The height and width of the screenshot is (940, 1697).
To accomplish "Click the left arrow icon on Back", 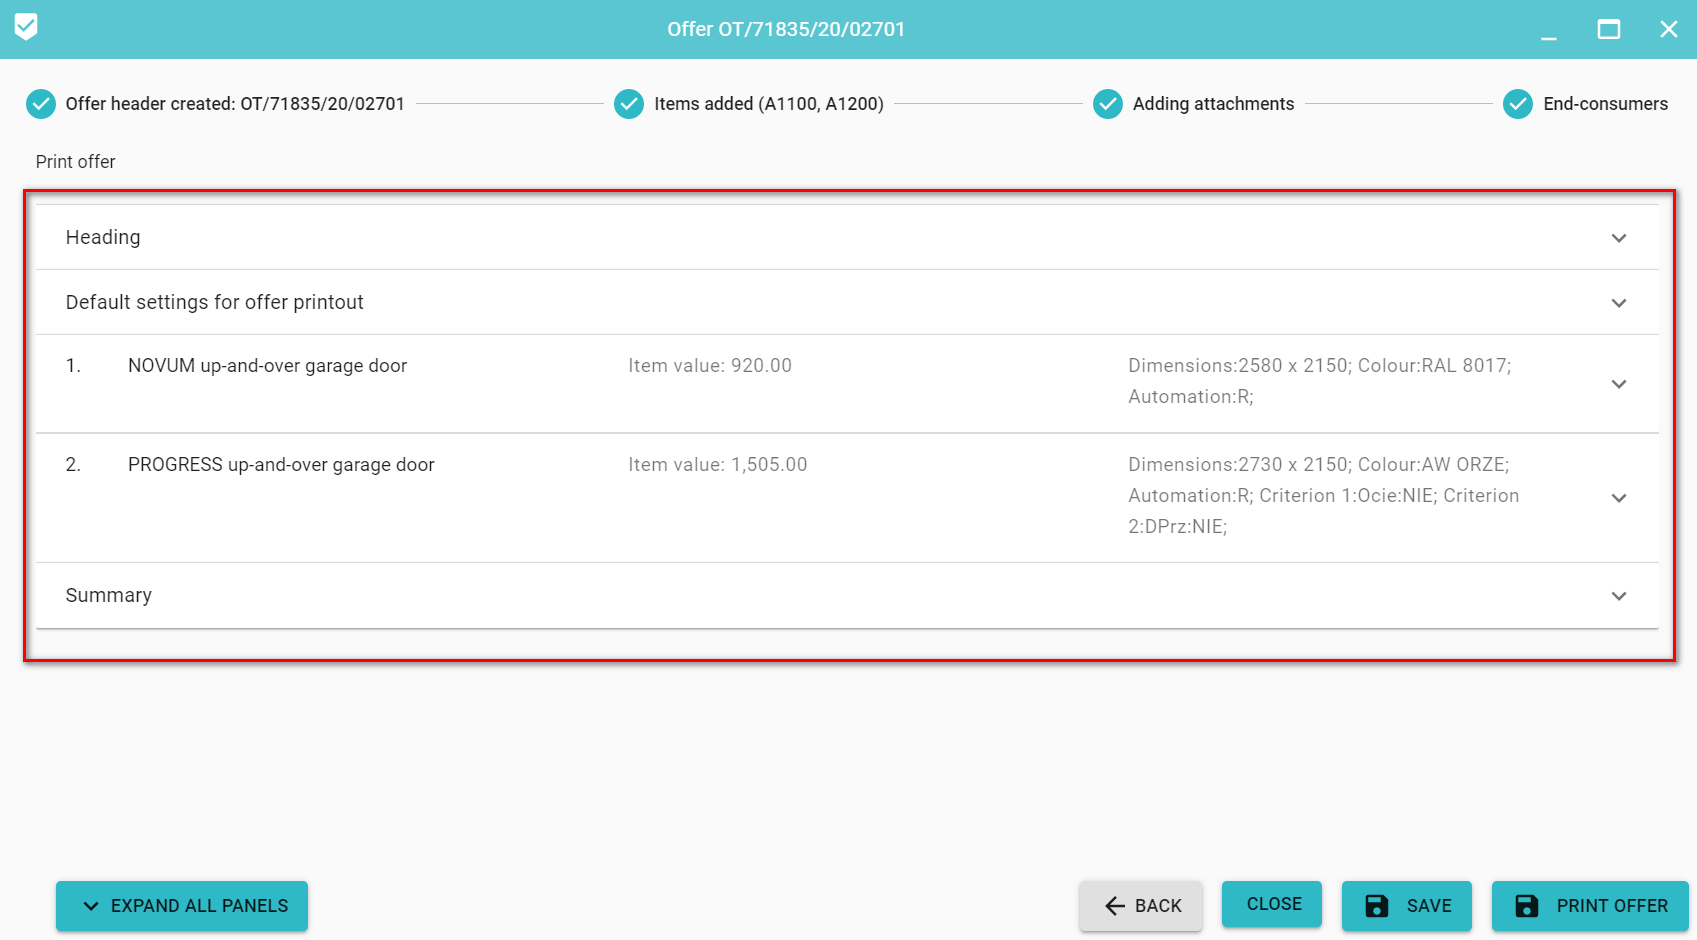I will pyautogui.click(x=1115, y=906).
